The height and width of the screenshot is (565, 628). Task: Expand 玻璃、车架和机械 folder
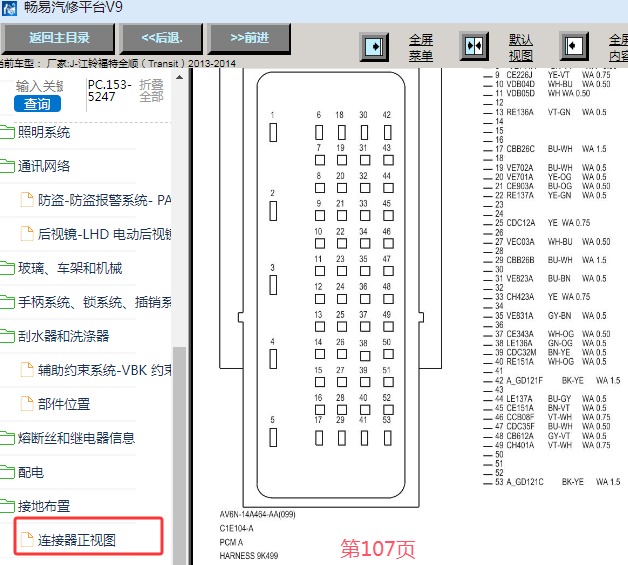click(x=70, y=268)
